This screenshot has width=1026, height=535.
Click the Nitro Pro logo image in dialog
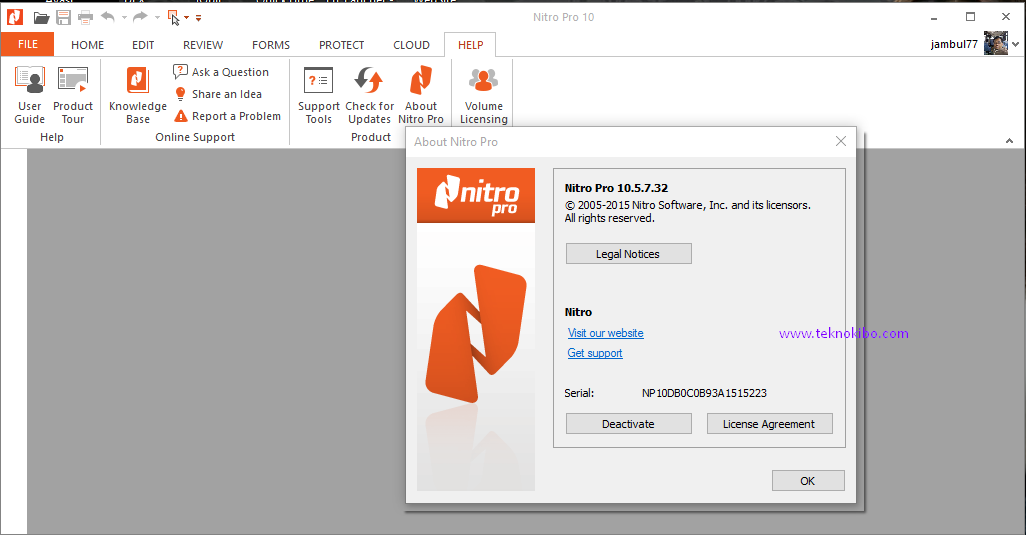click(476, 195)
